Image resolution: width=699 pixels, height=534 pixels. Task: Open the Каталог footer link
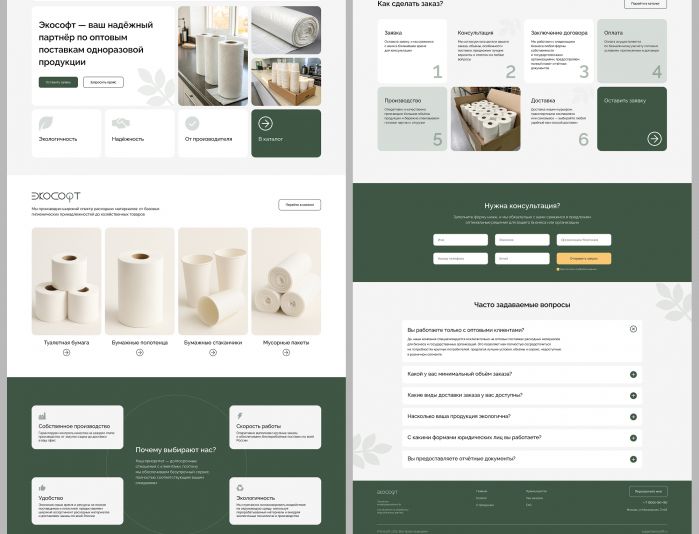481,498
